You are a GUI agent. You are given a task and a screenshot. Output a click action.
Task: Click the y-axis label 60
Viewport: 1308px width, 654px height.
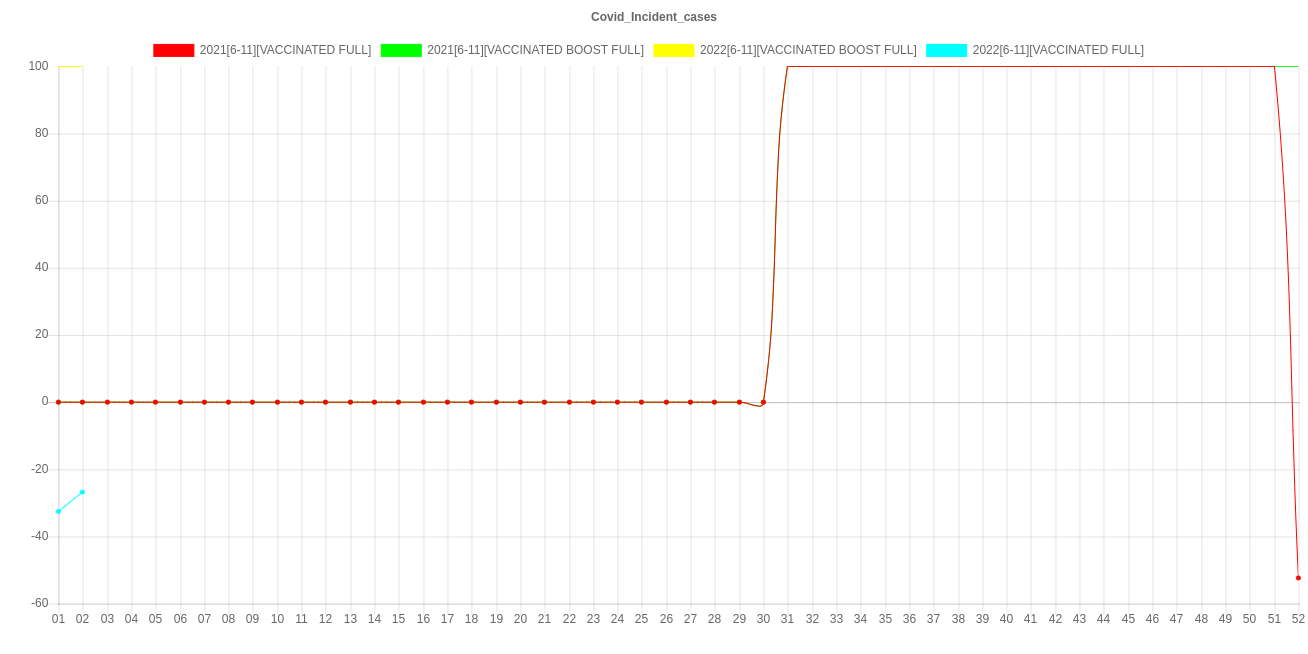point(41,200)
